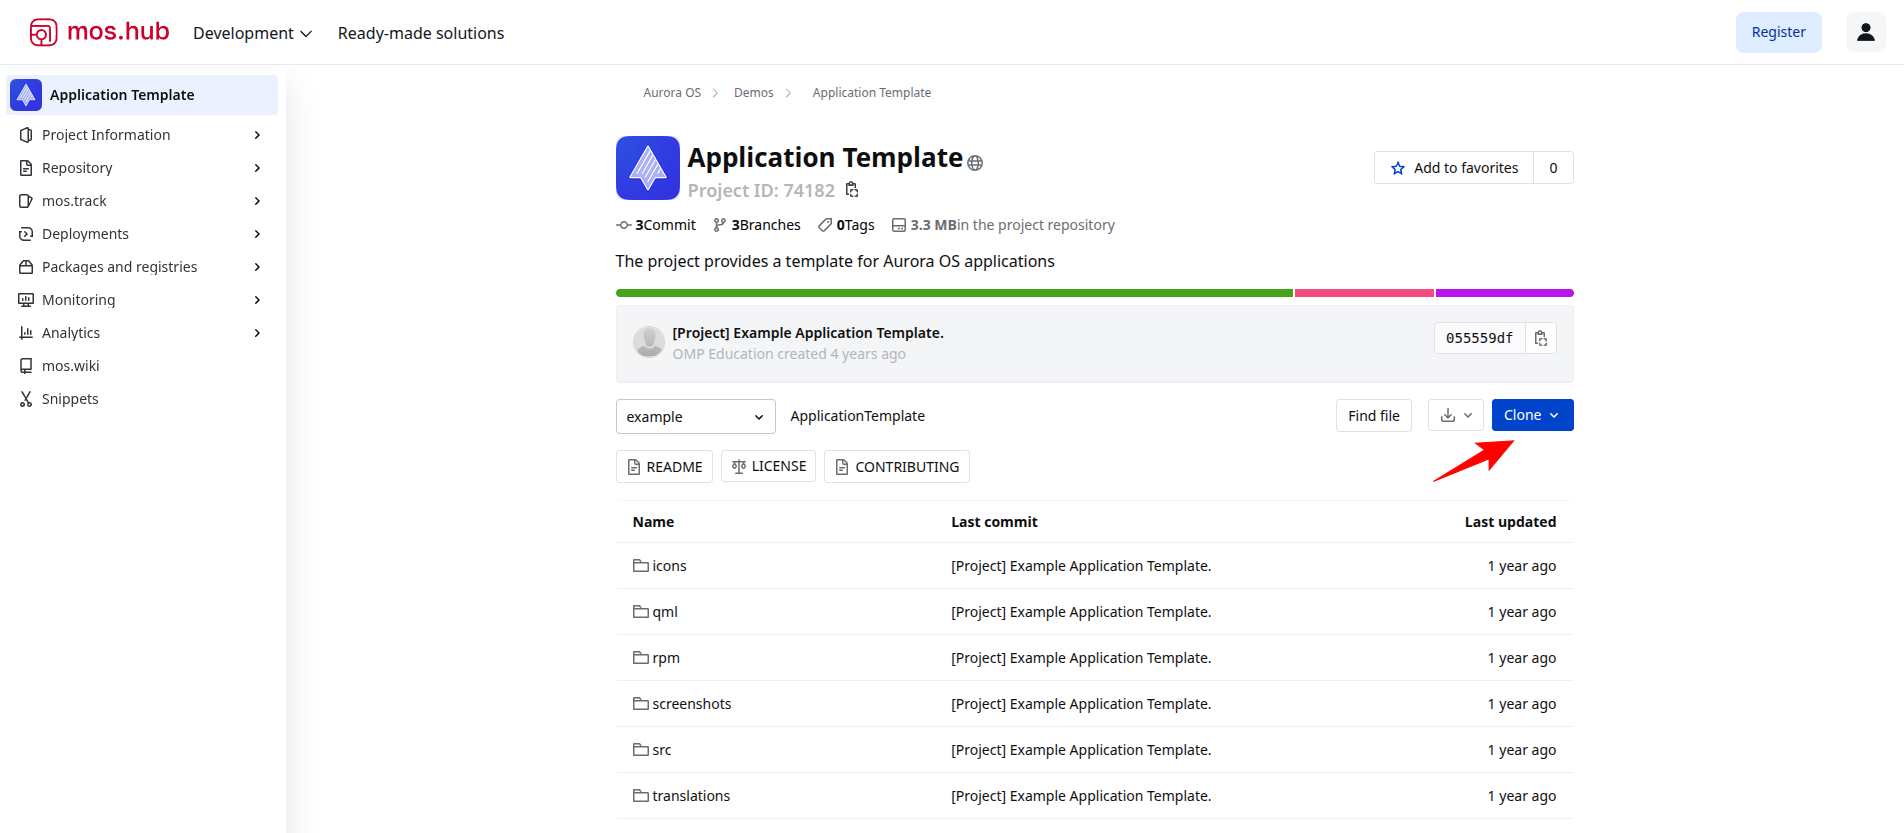Open the rpm folder
The height and width of the screenshot is (833, 1904).
(657, 658)
